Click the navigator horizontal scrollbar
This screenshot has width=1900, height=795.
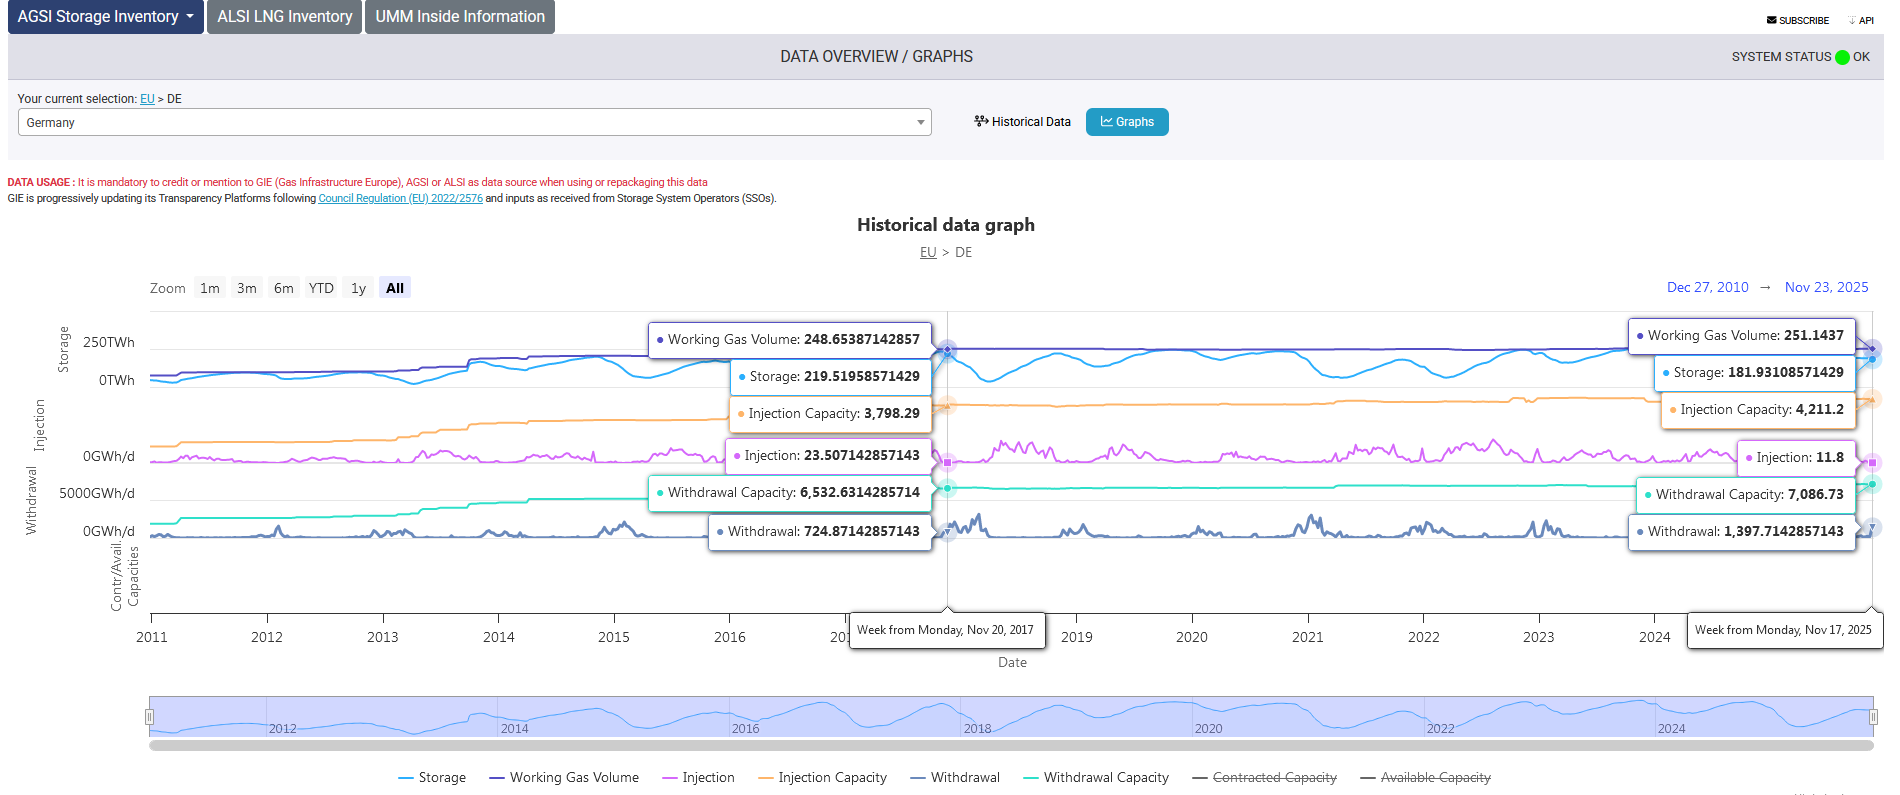tap(1011, 745)
